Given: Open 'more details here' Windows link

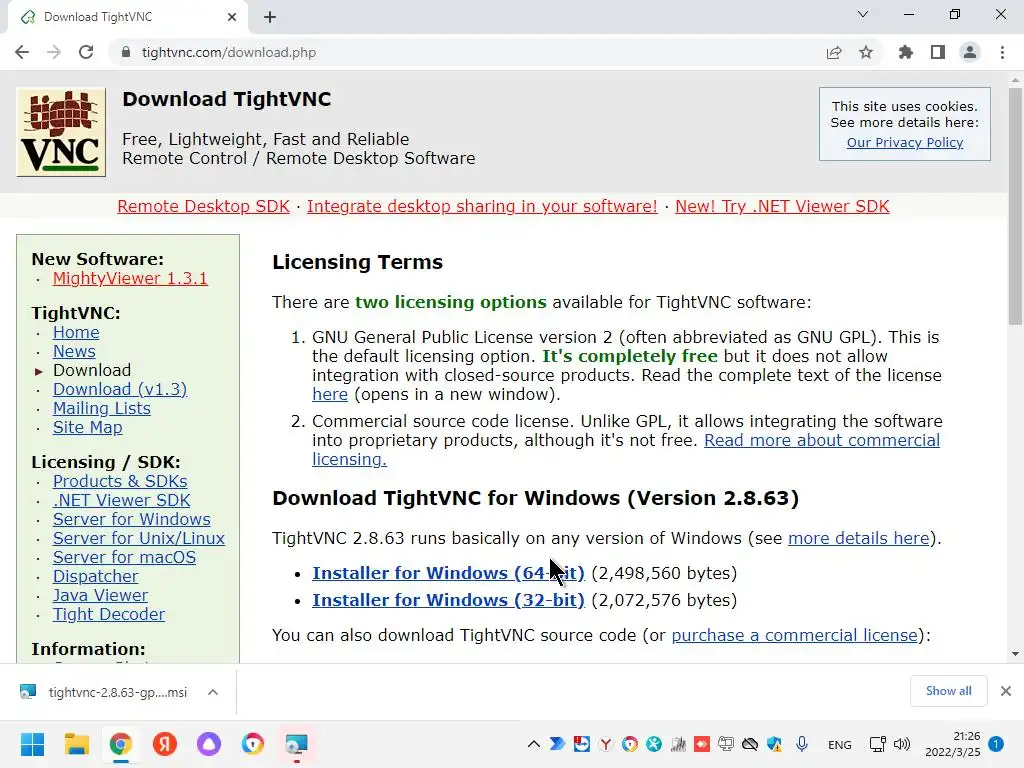Looking at the screenshot, I should click(x=858, y=538).
